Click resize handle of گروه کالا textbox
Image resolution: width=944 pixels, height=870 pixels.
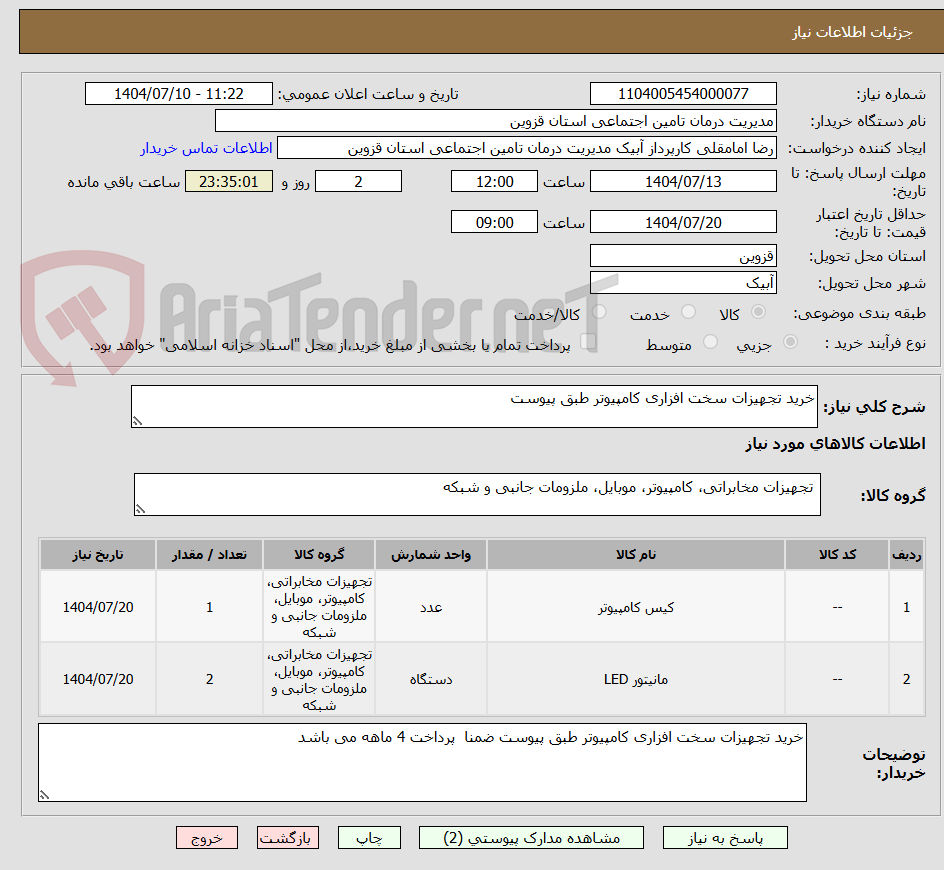tap(142, 510)
